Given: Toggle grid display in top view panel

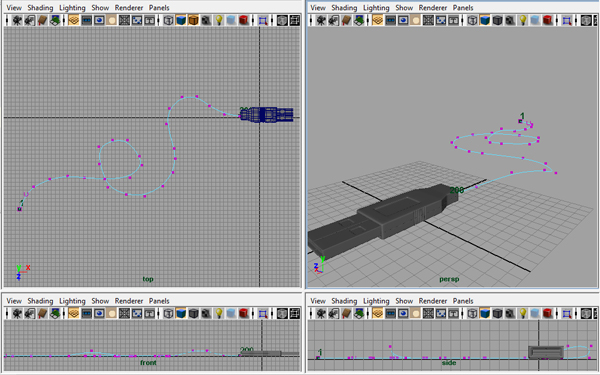Looking at the screenshot, I should pyautogui.click(x=73, y=20).
